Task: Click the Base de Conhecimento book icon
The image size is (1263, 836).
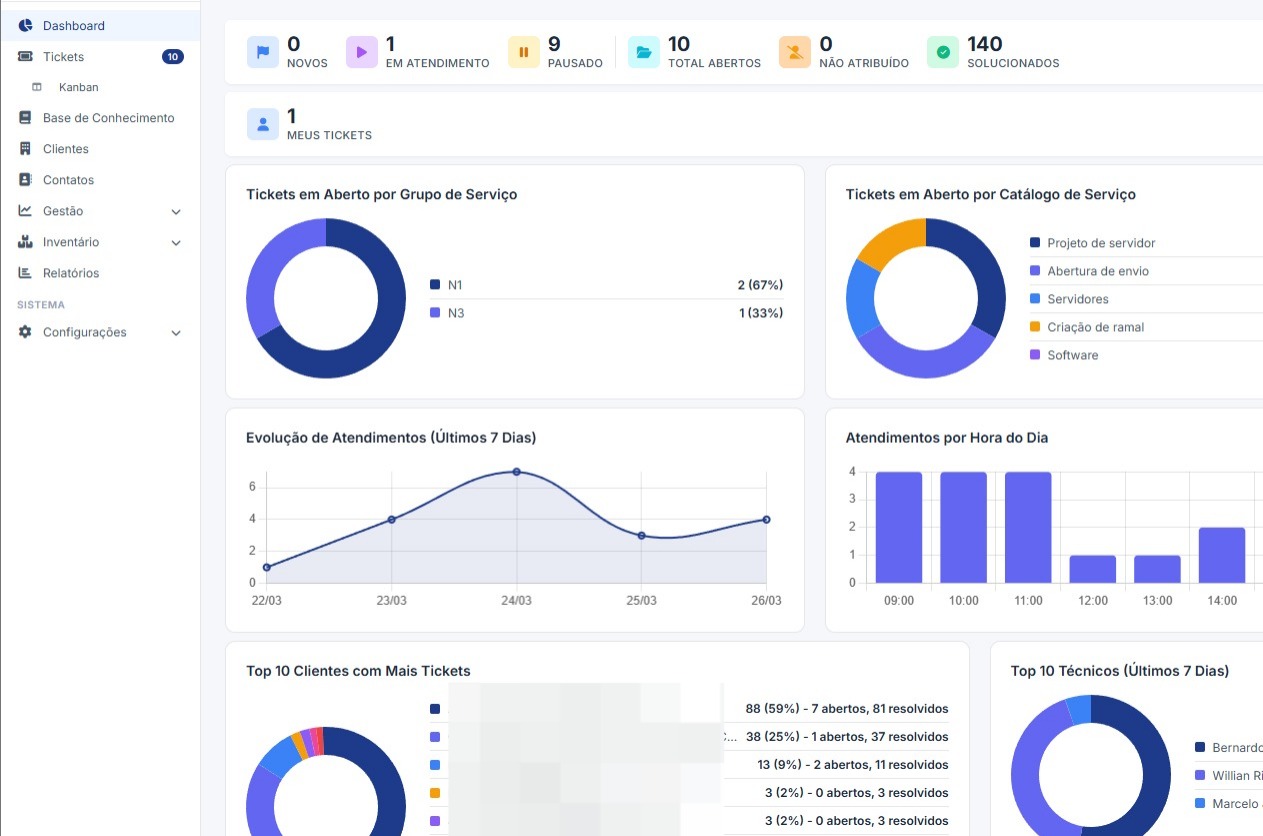Action: pyautogui.click(x=25, y=118)
